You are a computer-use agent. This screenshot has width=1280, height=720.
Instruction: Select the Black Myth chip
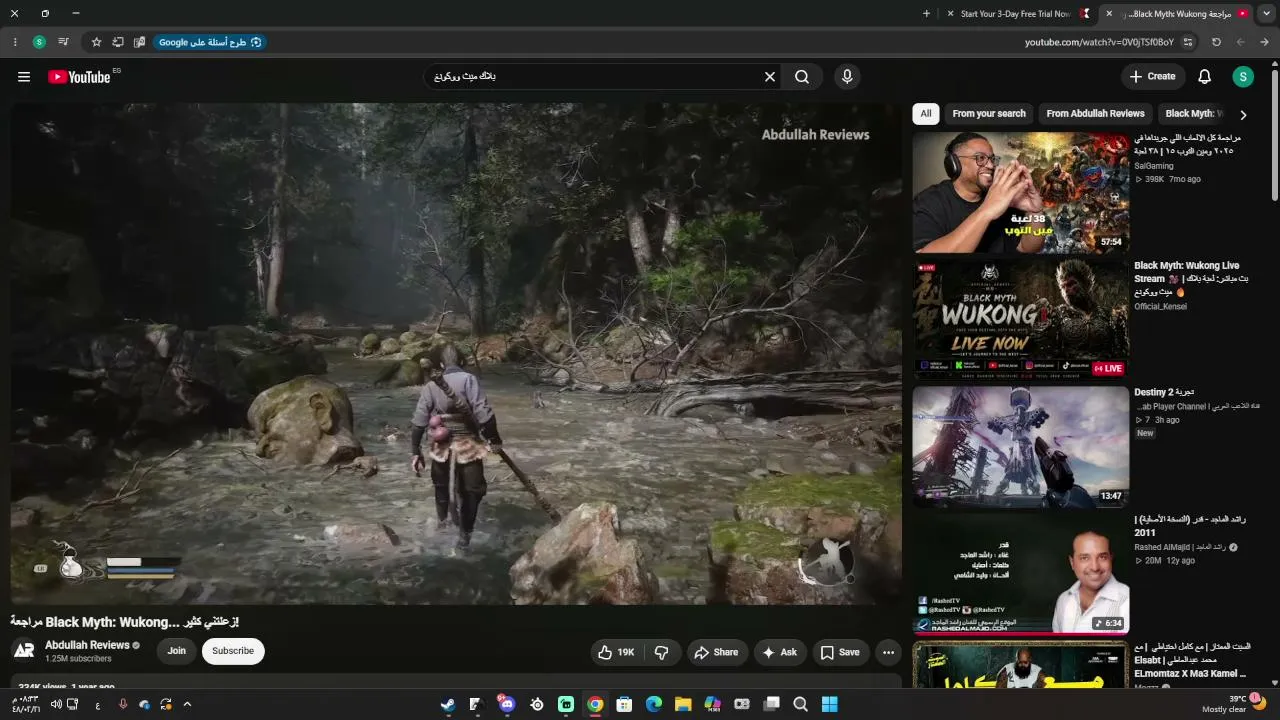pyautogui.click(x=1192, y=114)
